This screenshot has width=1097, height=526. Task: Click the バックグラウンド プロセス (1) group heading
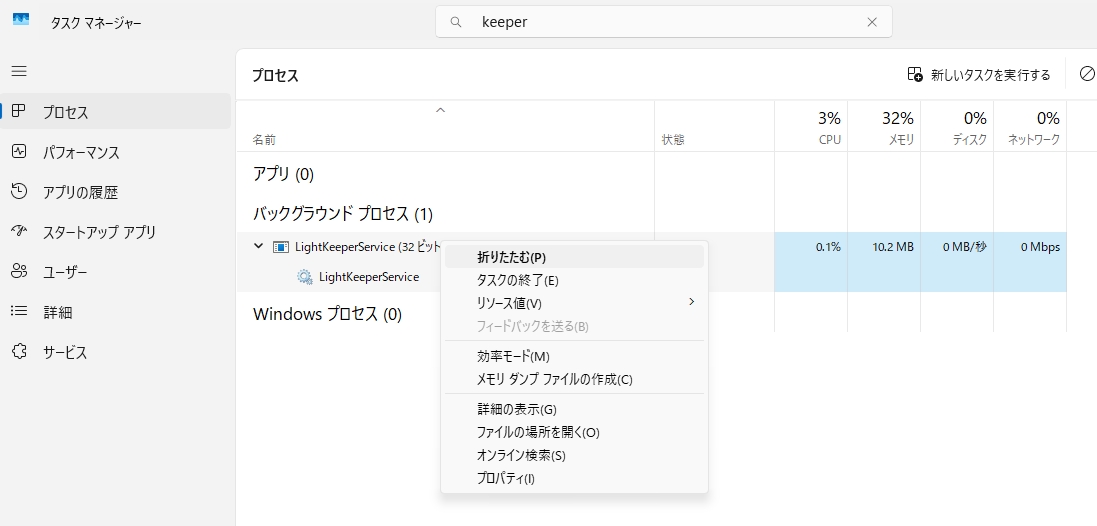point(343,213)
